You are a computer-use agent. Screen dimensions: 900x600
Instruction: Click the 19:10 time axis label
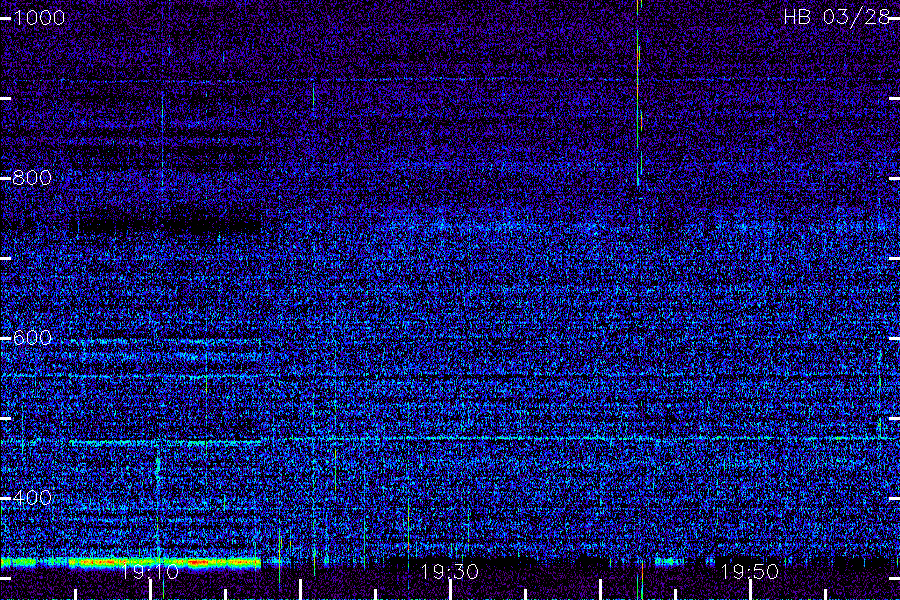(150, 572)
